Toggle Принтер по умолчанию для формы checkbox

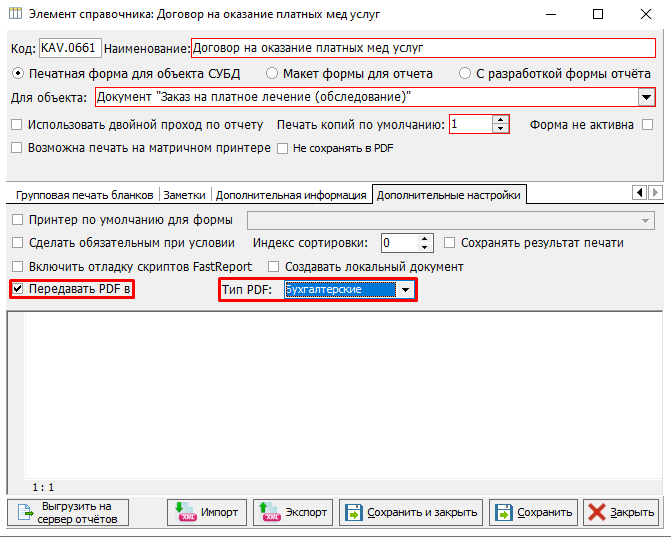point(18,220)
